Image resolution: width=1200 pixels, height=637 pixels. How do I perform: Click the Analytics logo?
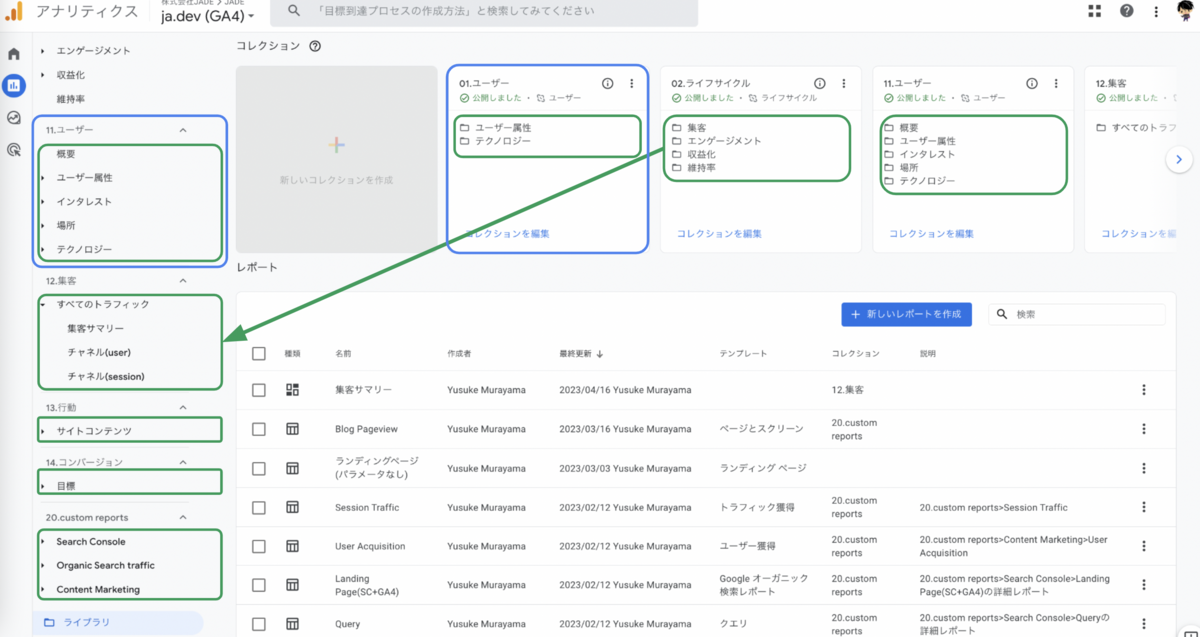(14, 12)
